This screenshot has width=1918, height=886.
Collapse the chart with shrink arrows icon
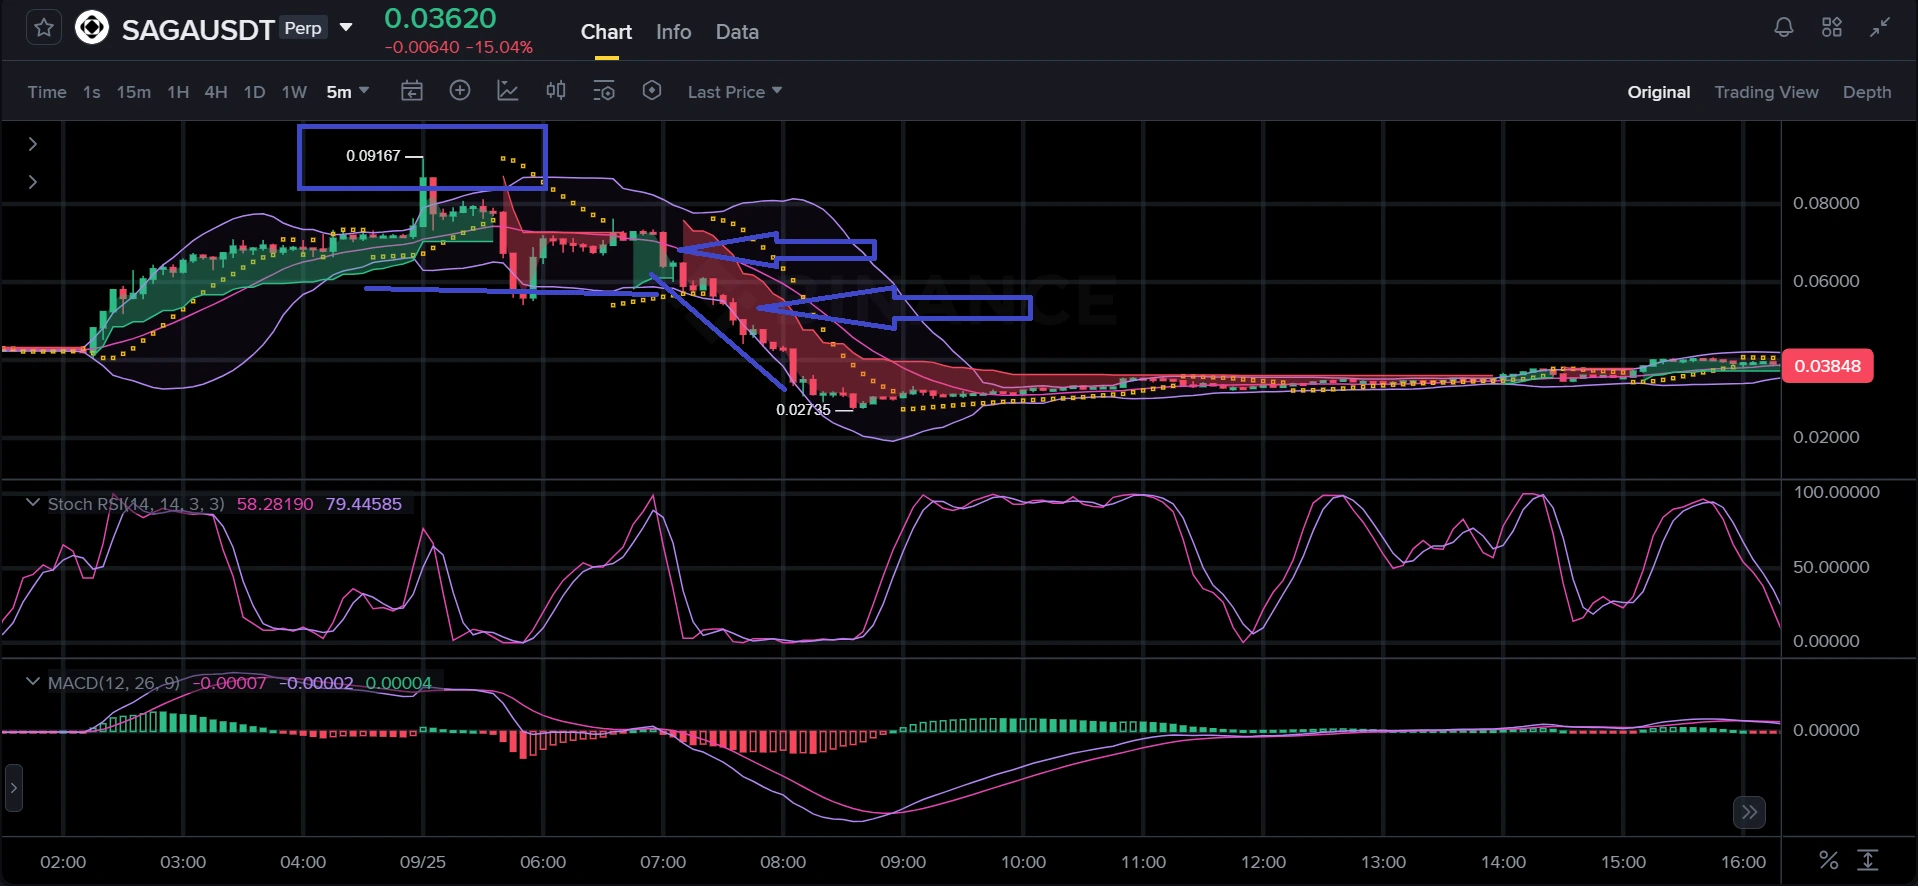[1880, 28]
